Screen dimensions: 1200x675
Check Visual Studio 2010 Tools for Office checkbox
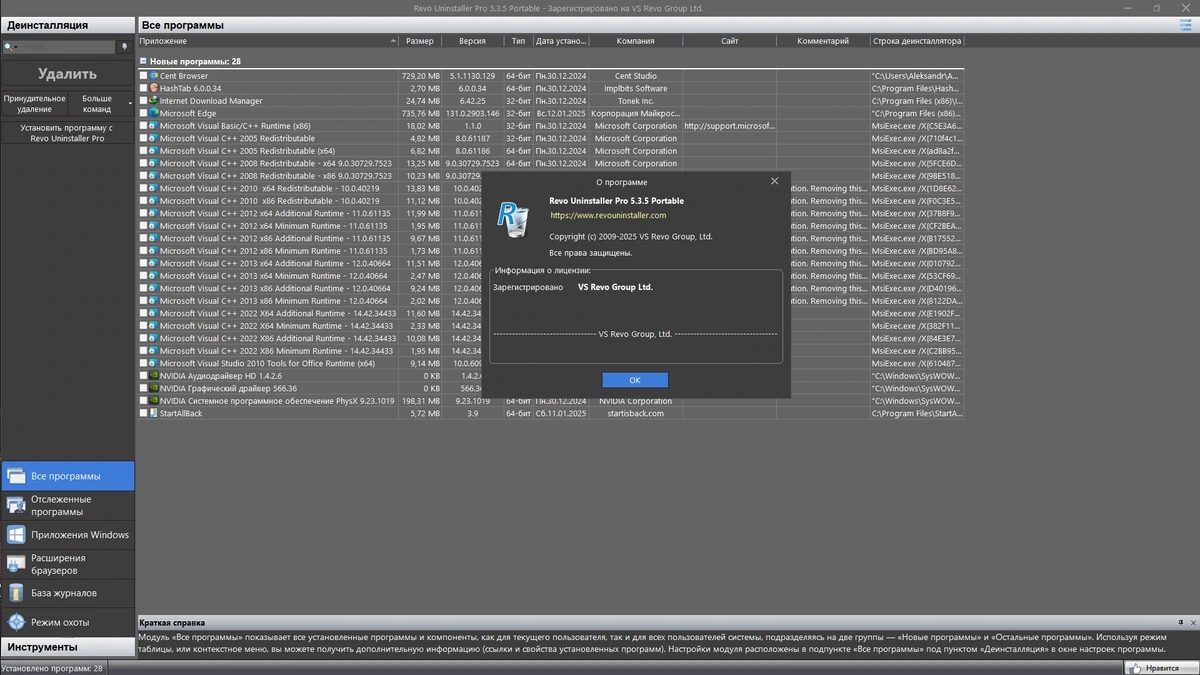[x=143, y=363]
